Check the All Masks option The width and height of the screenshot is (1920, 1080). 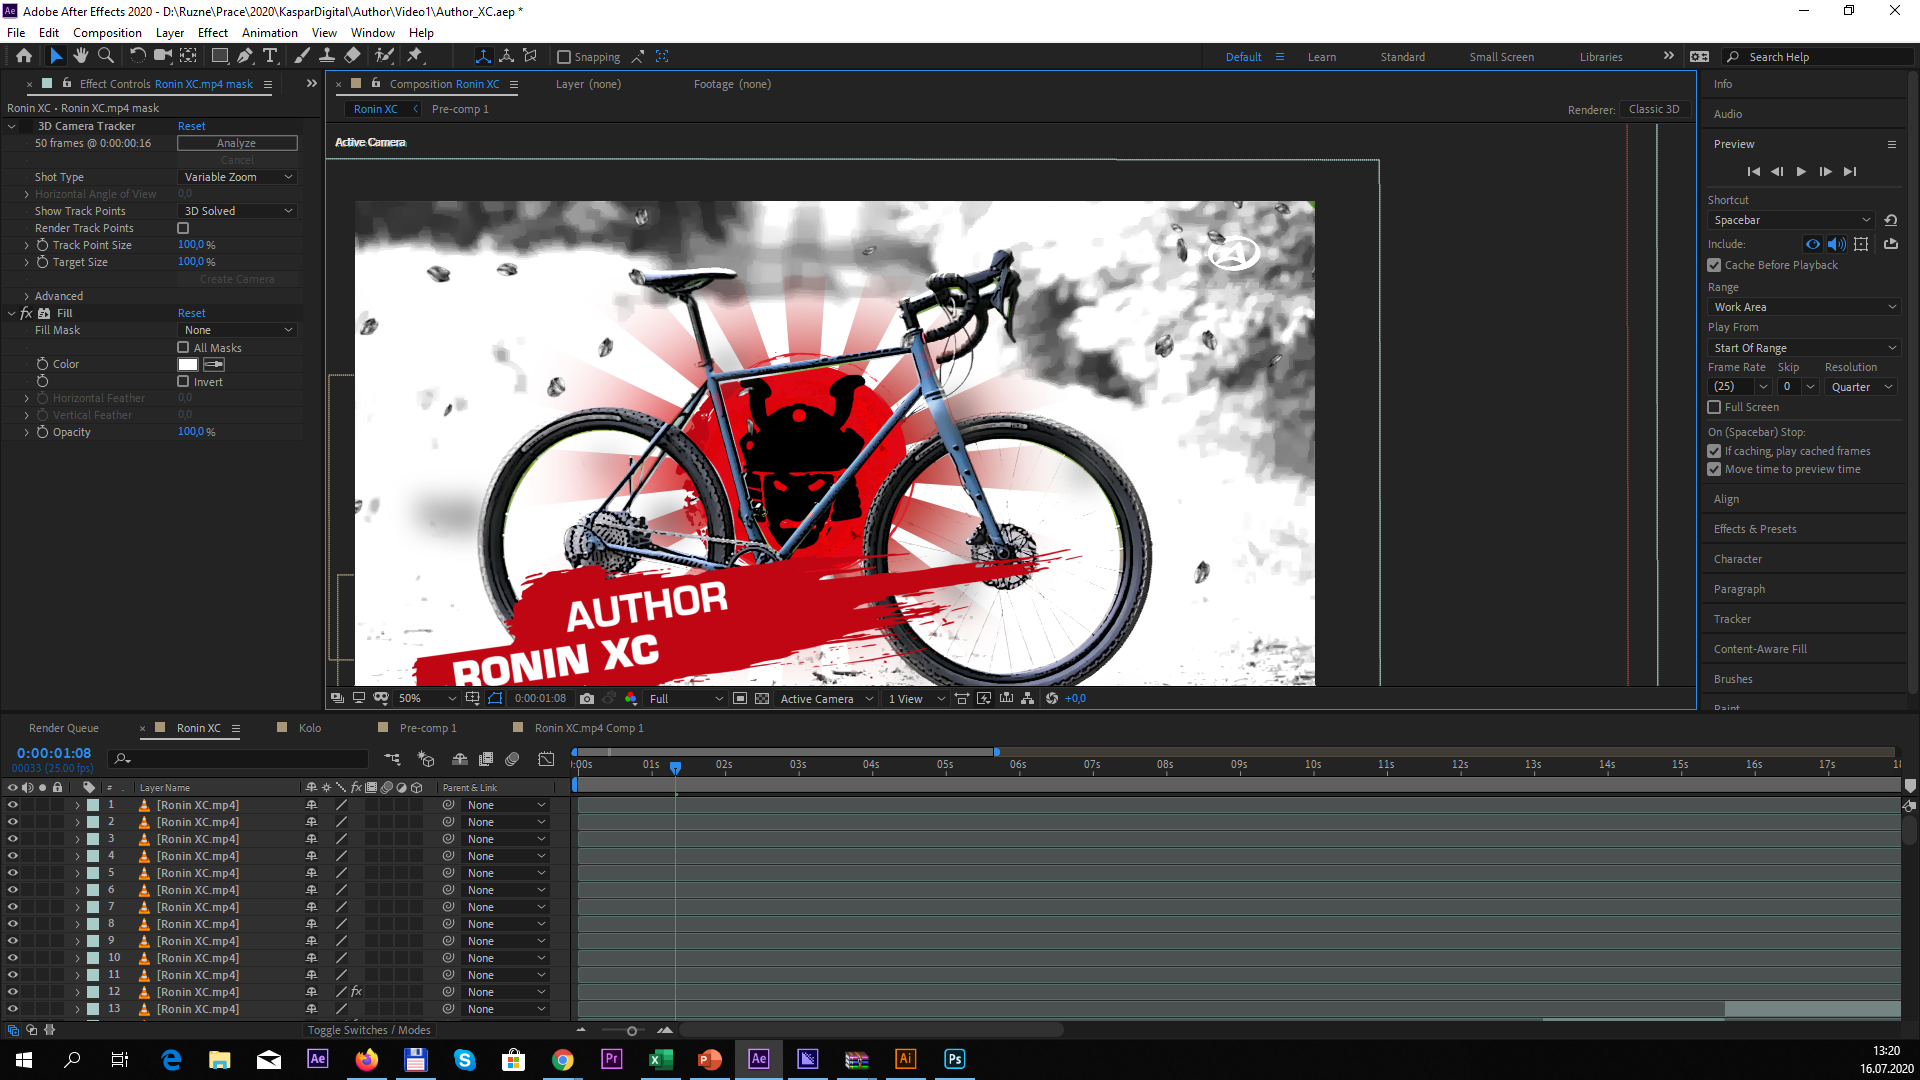pos(183,348)
